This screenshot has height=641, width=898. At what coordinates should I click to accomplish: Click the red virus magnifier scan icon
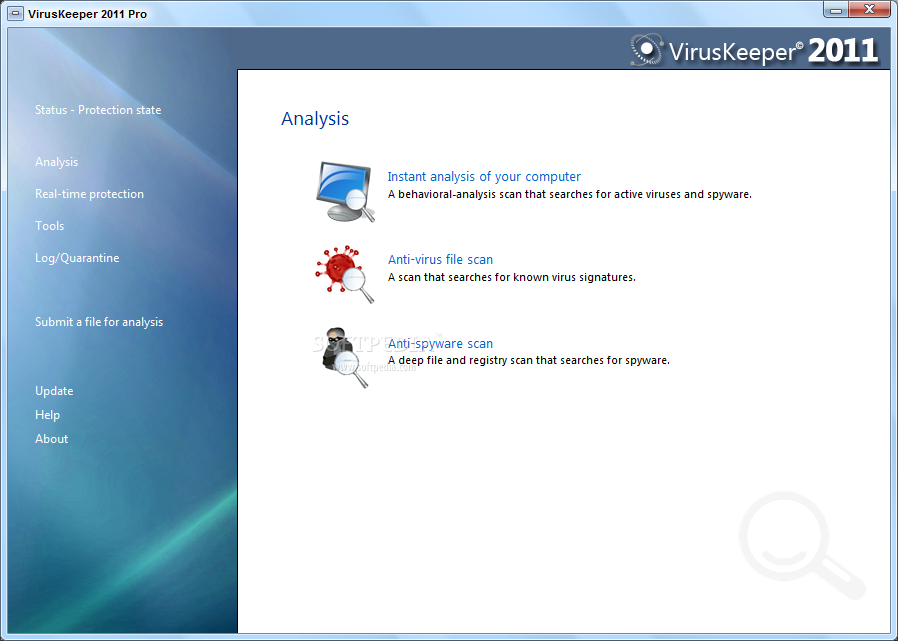[x=345, y=274]
